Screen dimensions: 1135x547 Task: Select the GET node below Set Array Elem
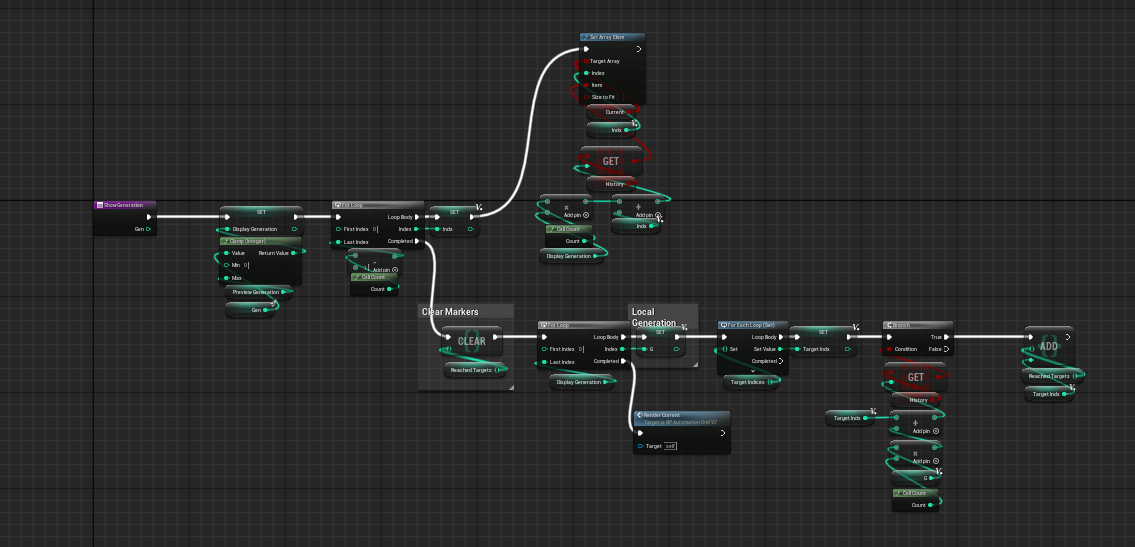[611, 161]
